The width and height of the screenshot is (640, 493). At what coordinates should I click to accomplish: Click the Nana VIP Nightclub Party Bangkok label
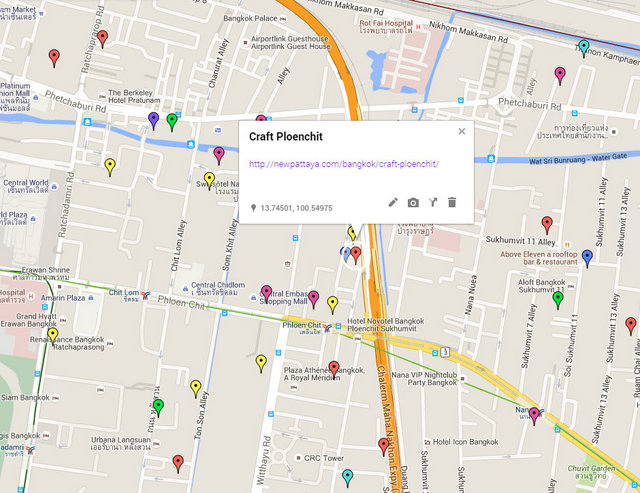(424, 378)
